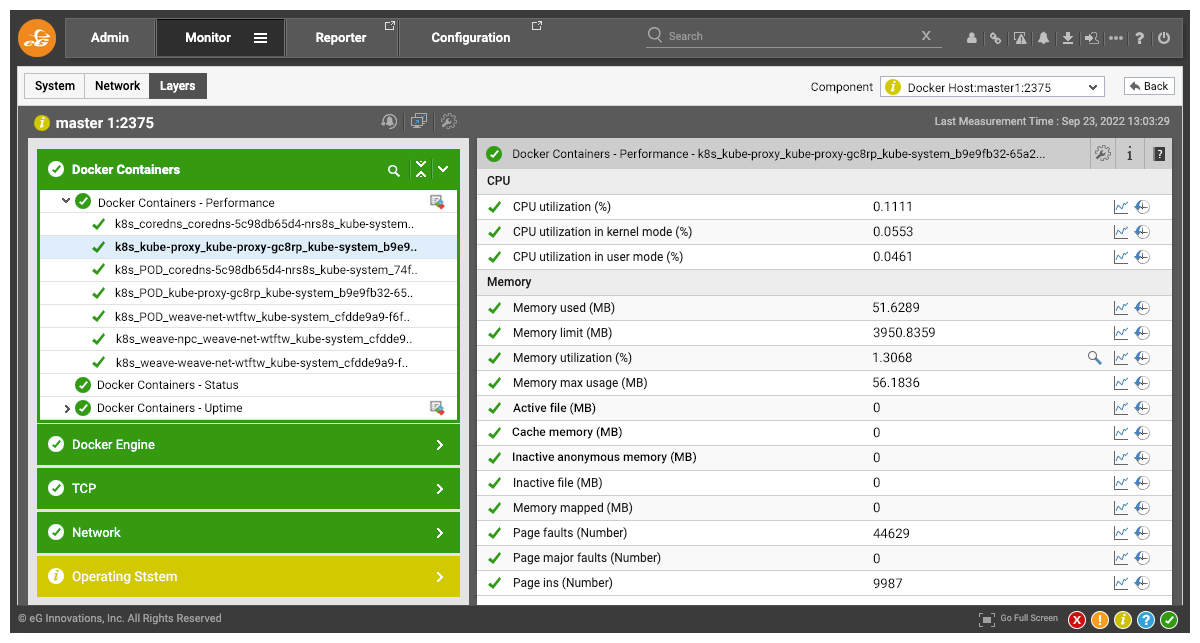Open history chart for CPU utilization in kernel mode

[1142, 232]
